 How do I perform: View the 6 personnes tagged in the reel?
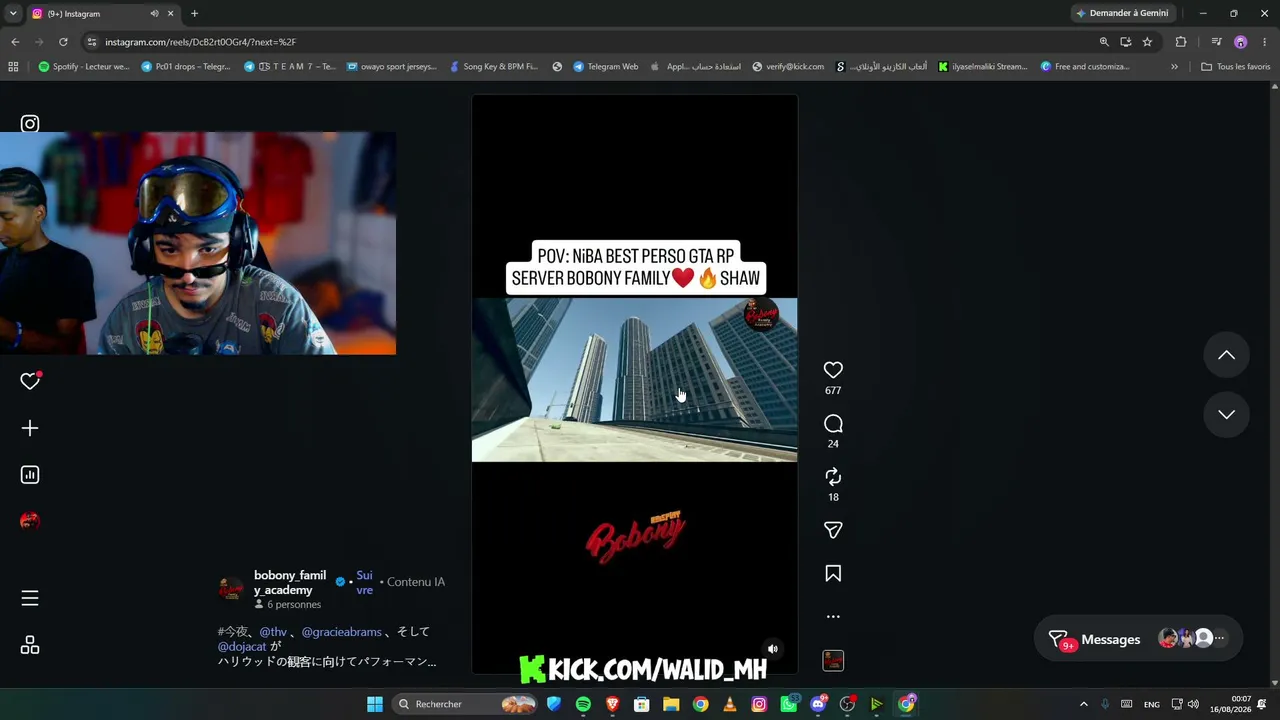coord(288,604)
